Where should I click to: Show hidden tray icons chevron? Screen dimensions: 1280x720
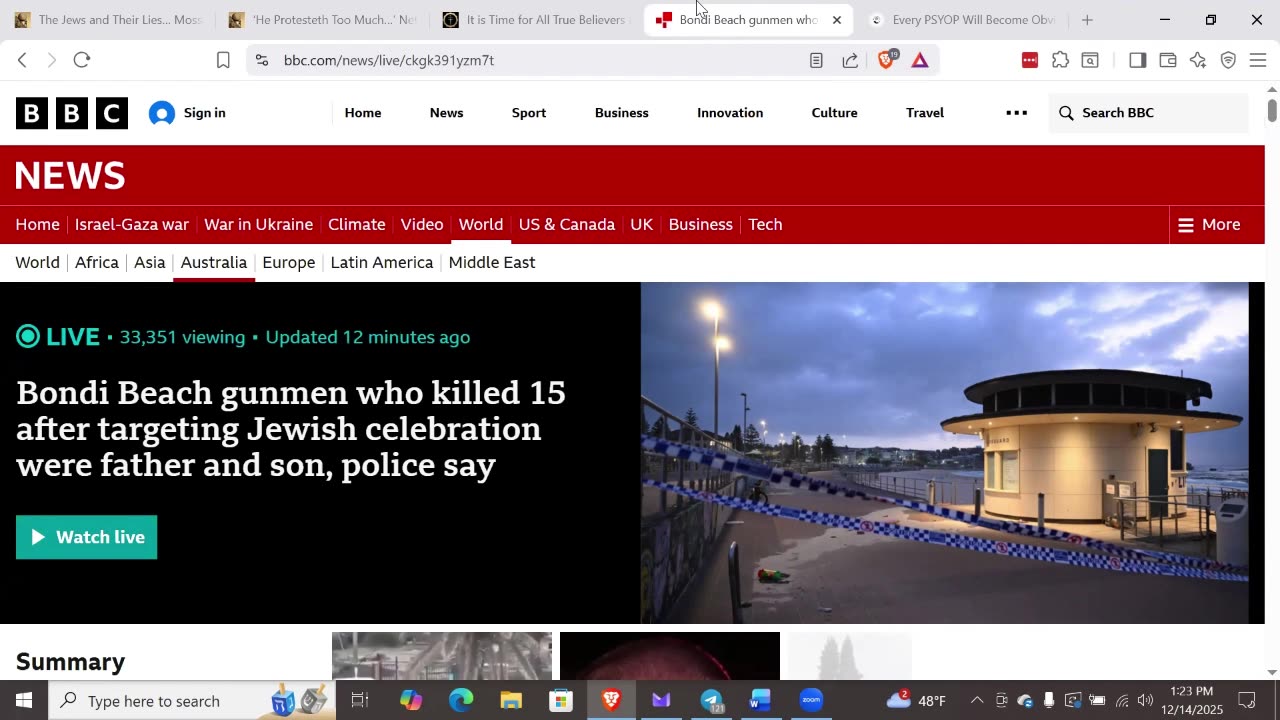[x=977, y=701]
